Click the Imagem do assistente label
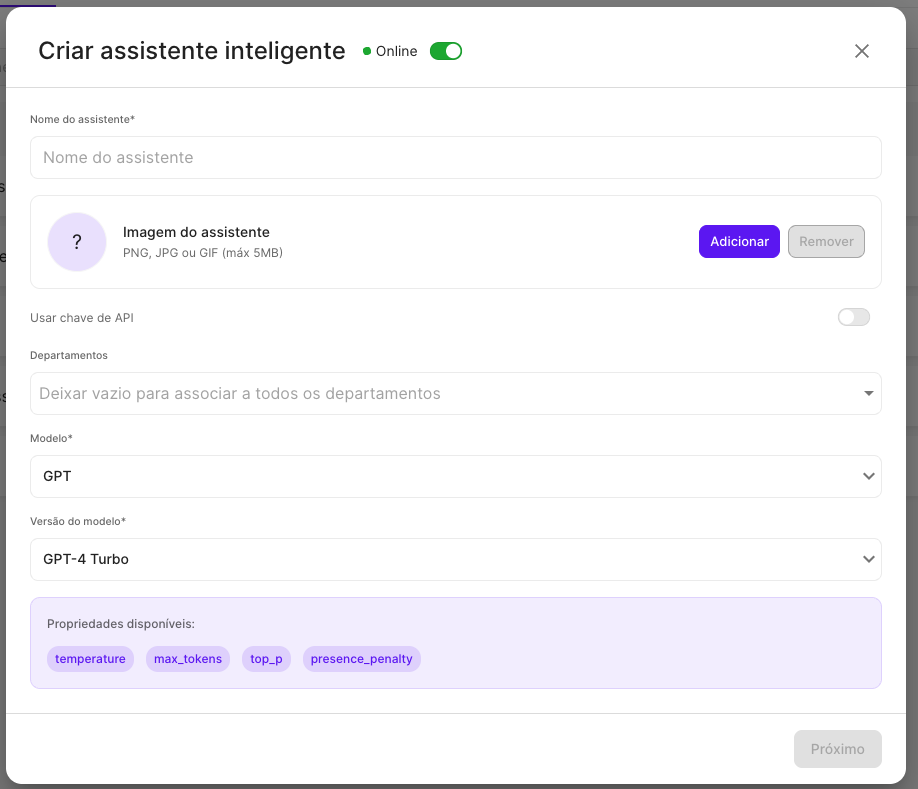 [196, 233]
